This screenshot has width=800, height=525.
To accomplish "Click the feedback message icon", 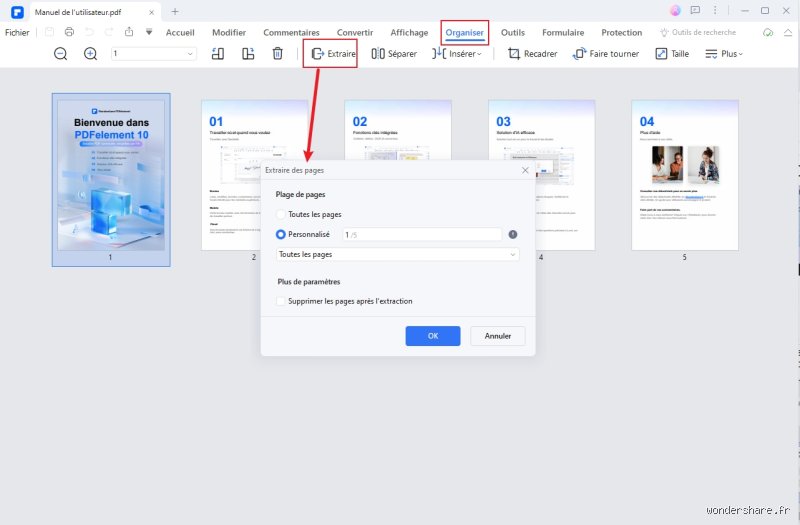I will tap(695, 10).
